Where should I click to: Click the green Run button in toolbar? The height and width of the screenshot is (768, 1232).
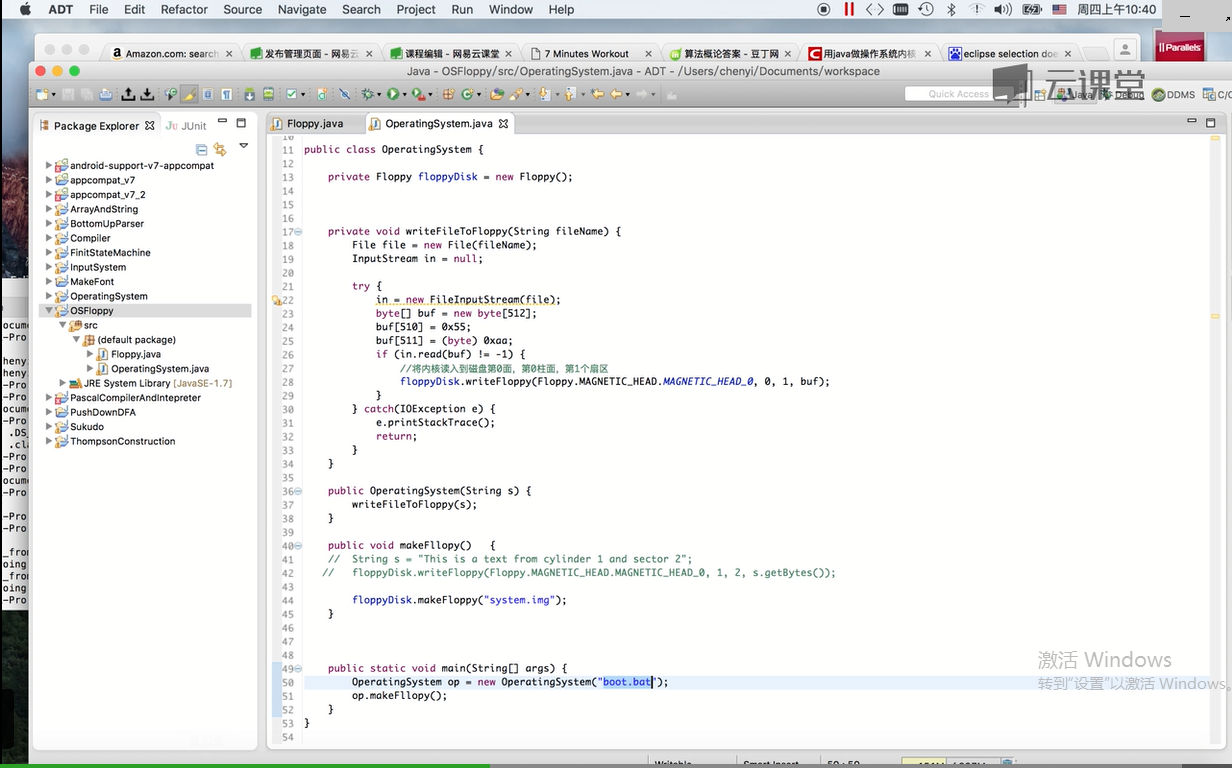(393, 94)
